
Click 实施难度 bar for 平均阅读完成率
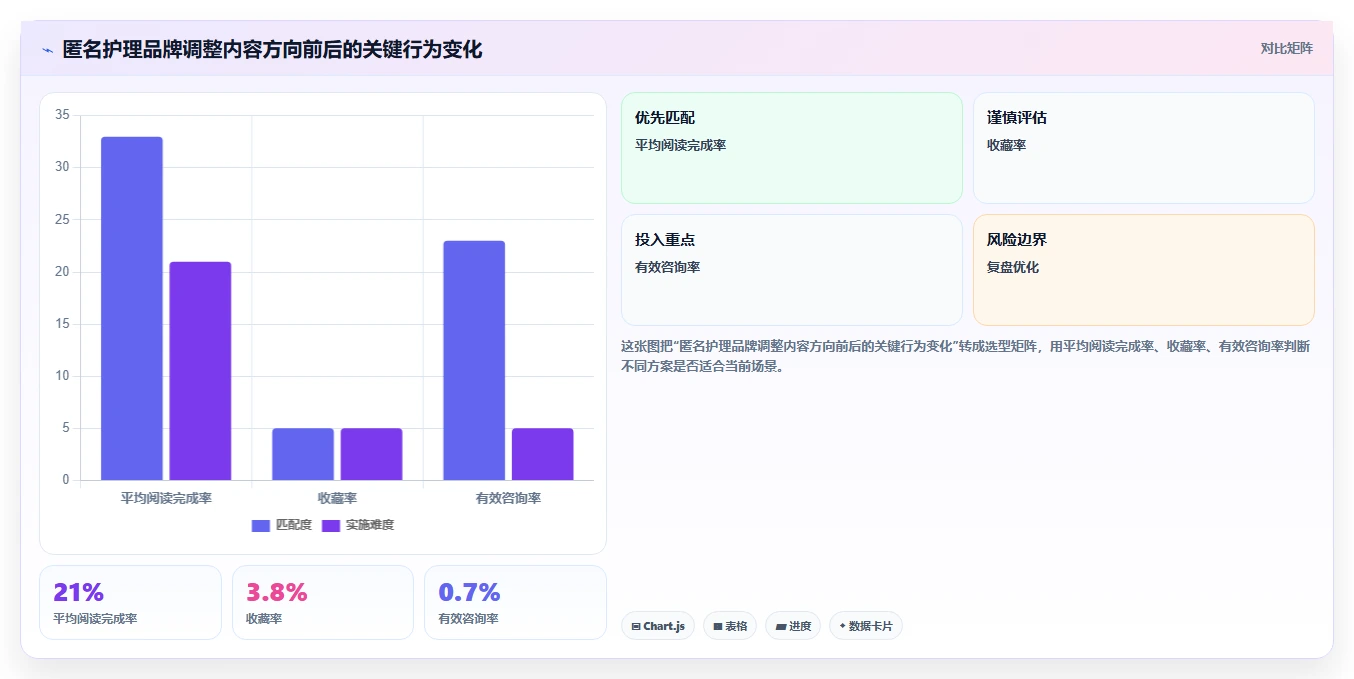click(x=200, y=371)
